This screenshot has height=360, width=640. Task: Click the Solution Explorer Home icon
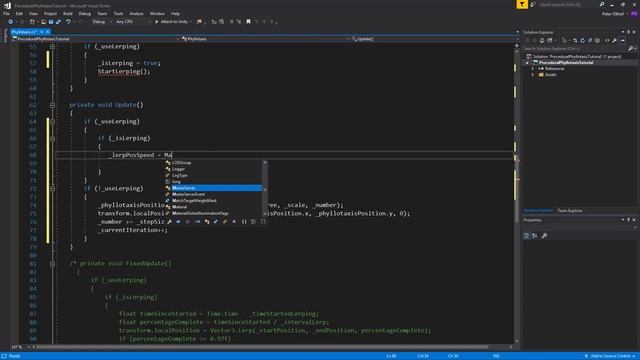click(x=542, y=40)
